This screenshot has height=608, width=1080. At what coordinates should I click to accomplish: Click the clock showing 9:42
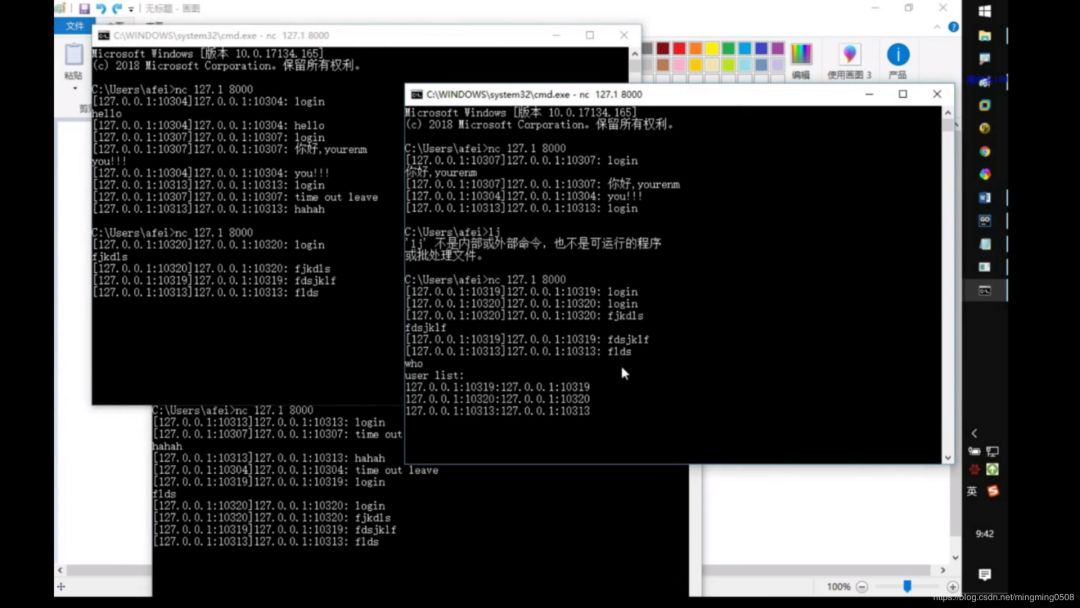(984, 534)
